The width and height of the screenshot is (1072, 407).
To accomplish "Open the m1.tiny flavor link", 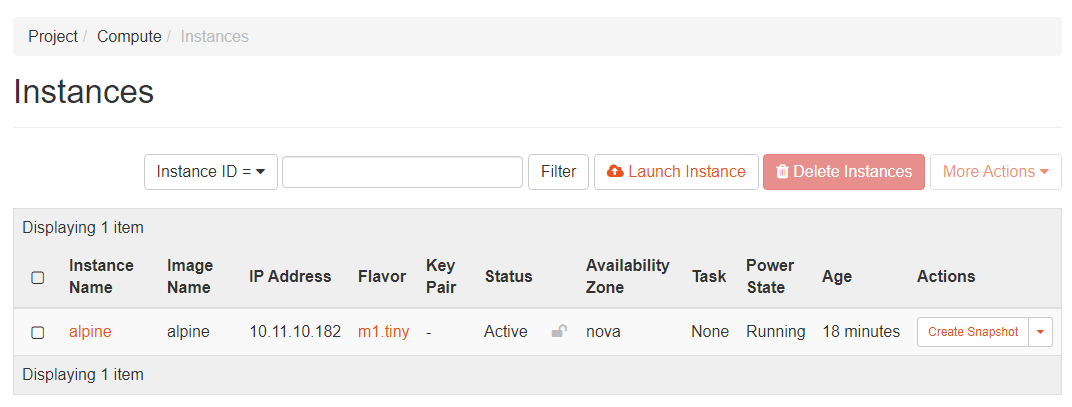I will 383,332.
